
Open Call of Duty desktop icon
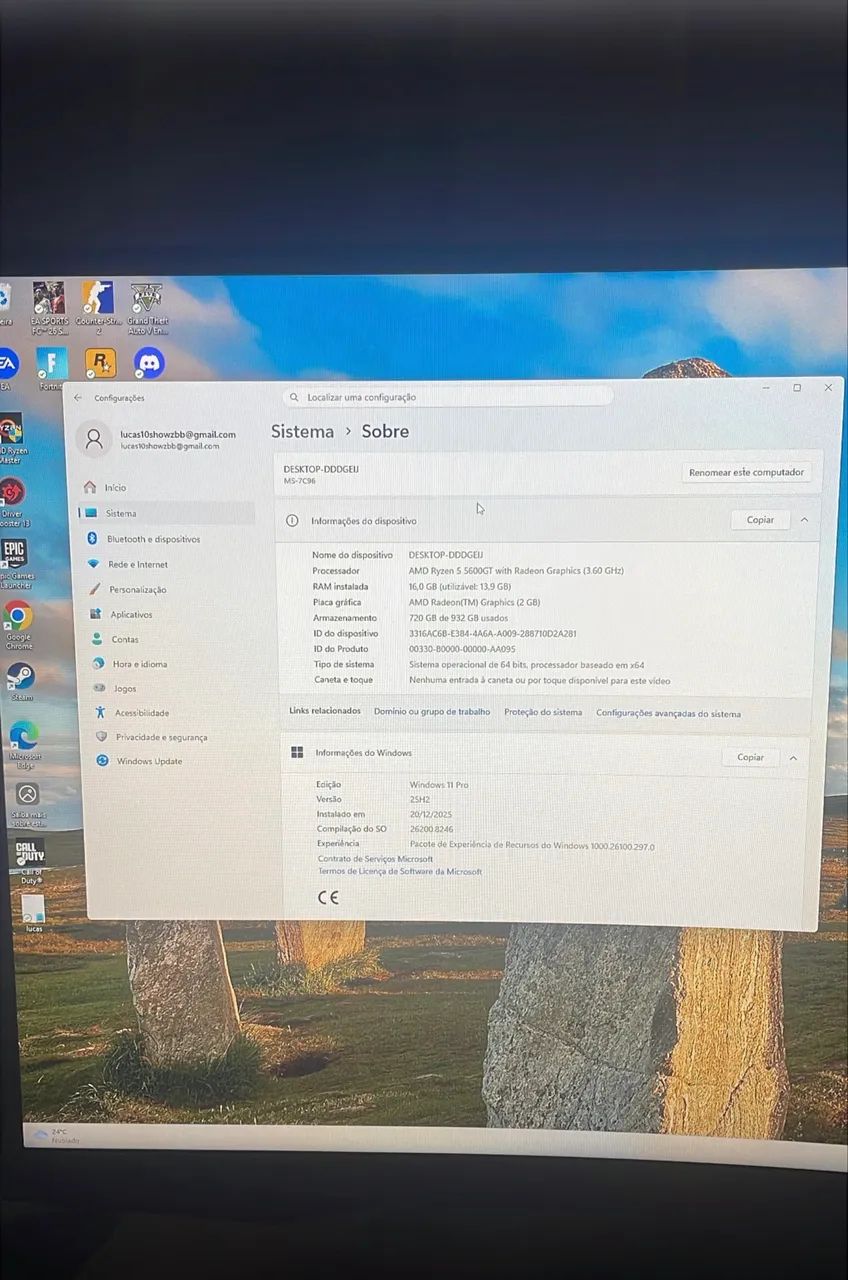(30, 861)
